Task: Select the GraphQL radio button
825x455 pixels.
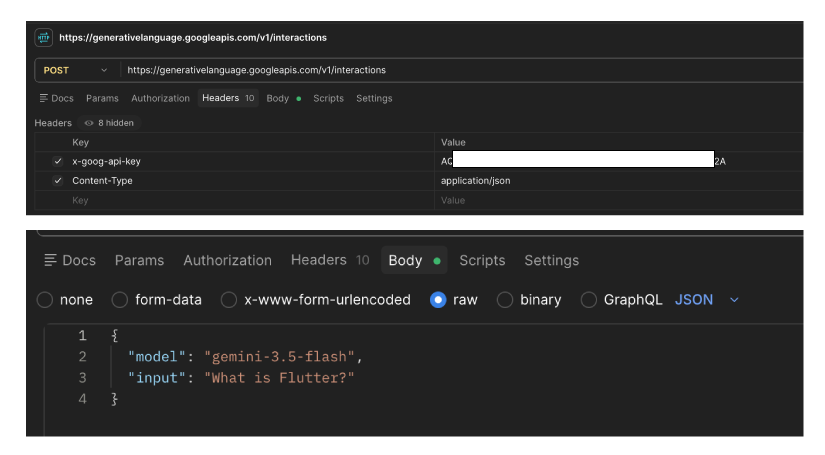Action: click(x=589, y=300)
